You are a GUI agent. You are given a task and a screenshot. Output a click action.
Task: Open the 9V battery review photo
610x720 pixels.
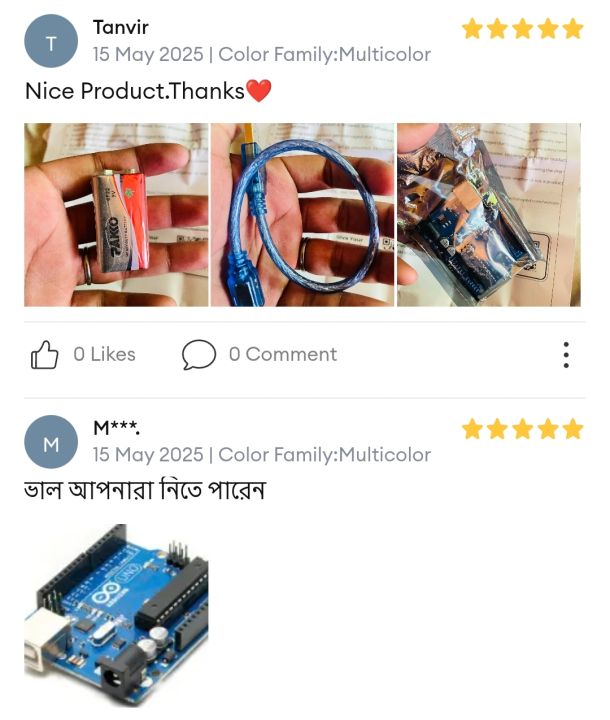116,214
